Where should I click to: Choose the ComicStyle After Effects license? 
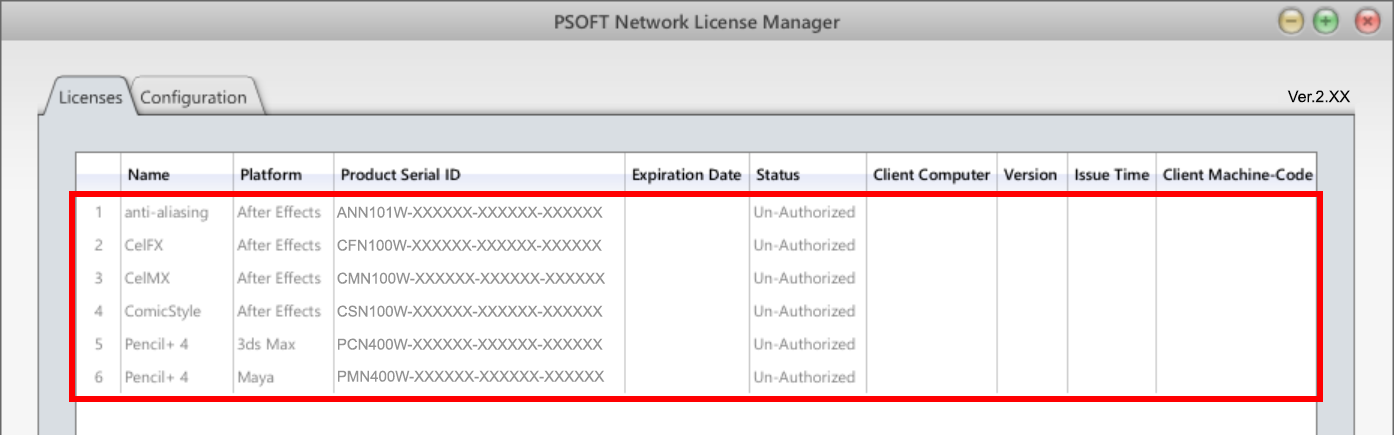[x=162, y=311]
